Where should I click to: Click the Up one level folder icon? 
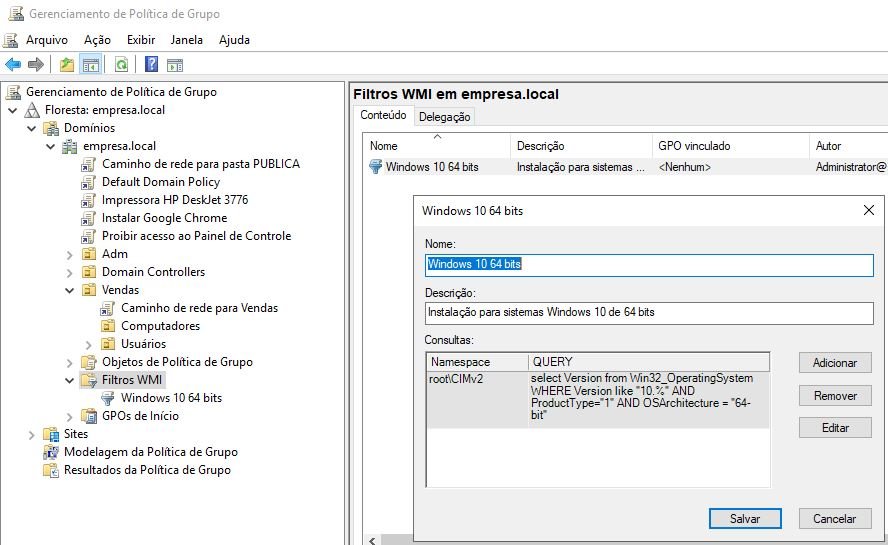67,65
